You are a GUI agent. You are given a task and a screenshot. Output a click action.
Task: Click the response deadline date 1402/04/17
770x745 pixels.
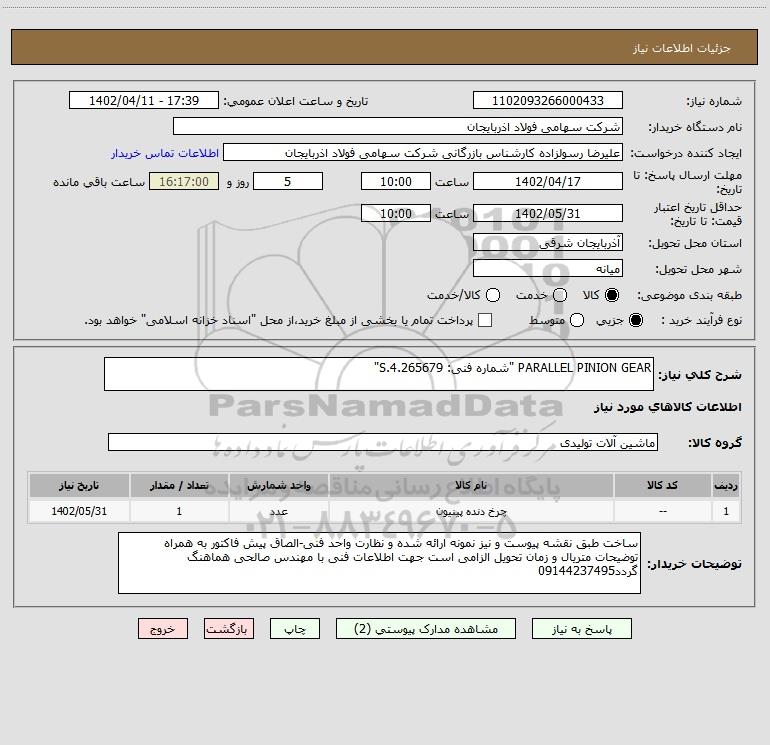pyautogui.click(x=548, y=181)
